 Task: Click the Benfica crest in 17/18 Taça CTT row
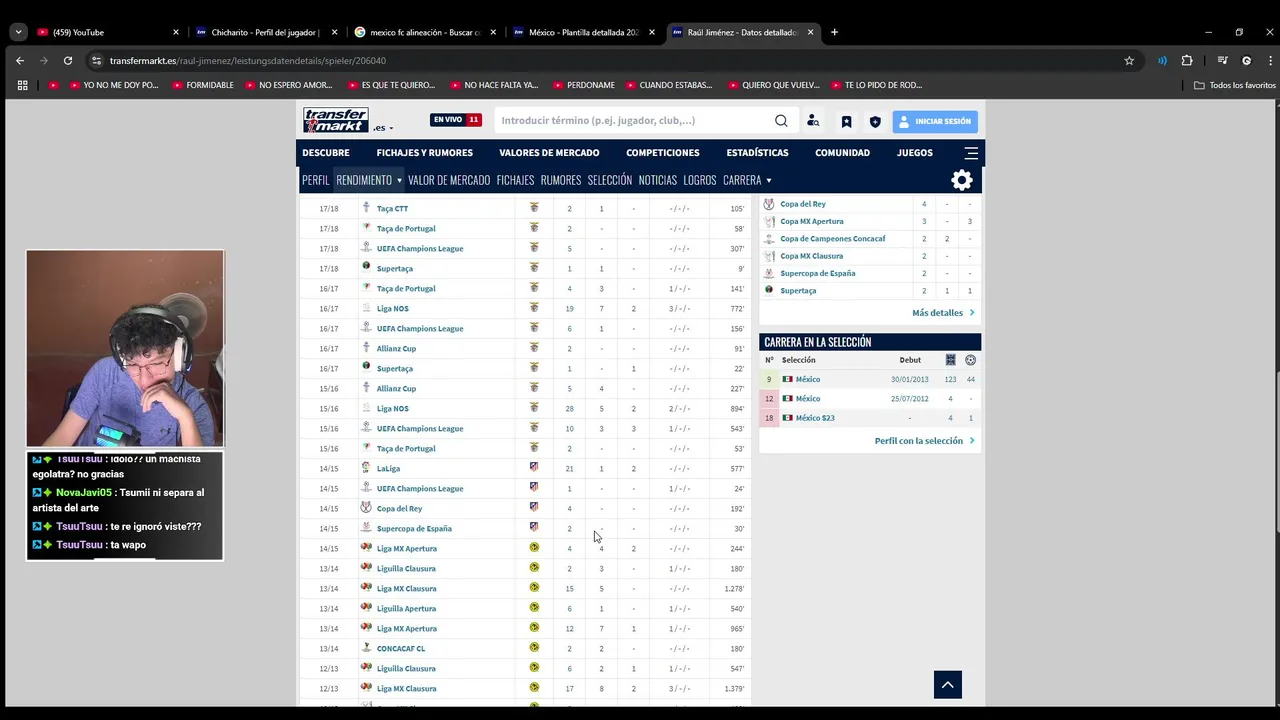point(534,208)
